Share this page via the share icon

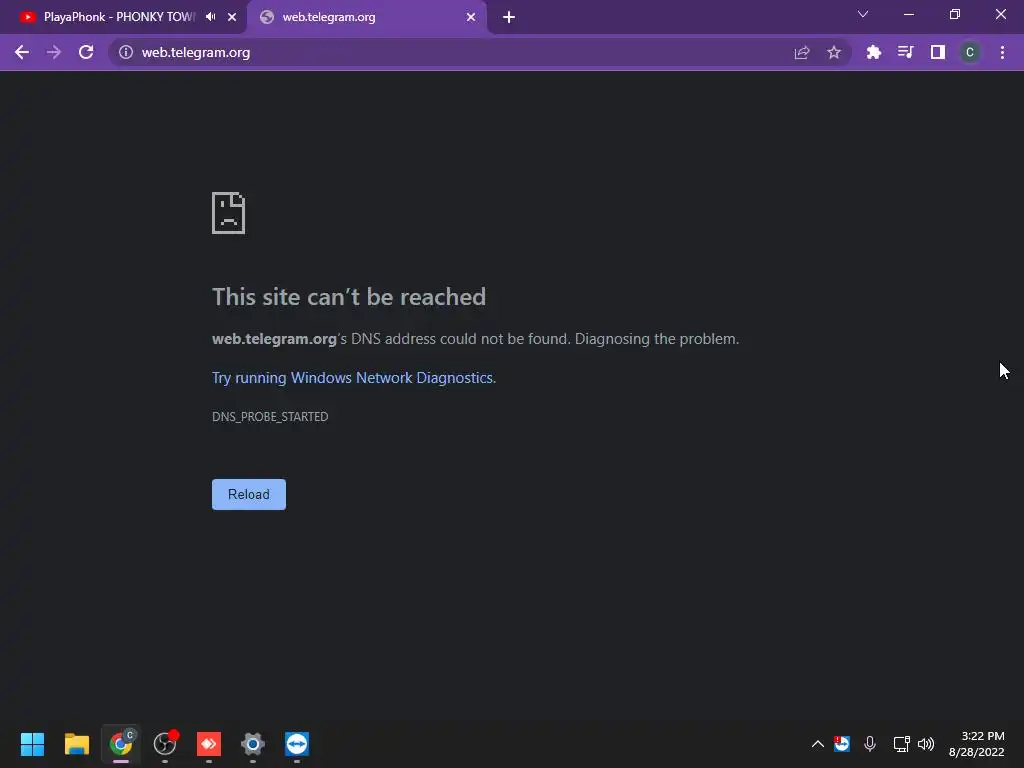point(801,52)
